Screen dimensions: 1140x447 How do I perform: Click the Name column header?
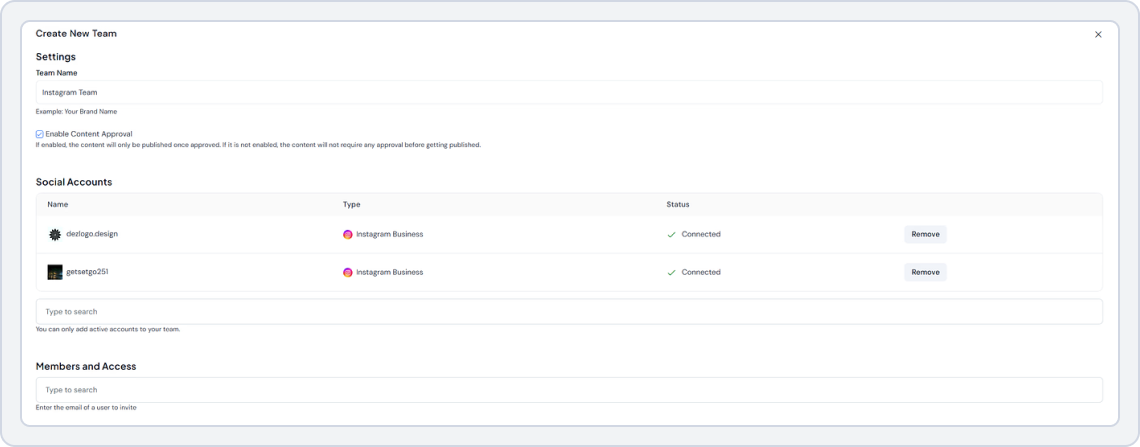[57, 204]
